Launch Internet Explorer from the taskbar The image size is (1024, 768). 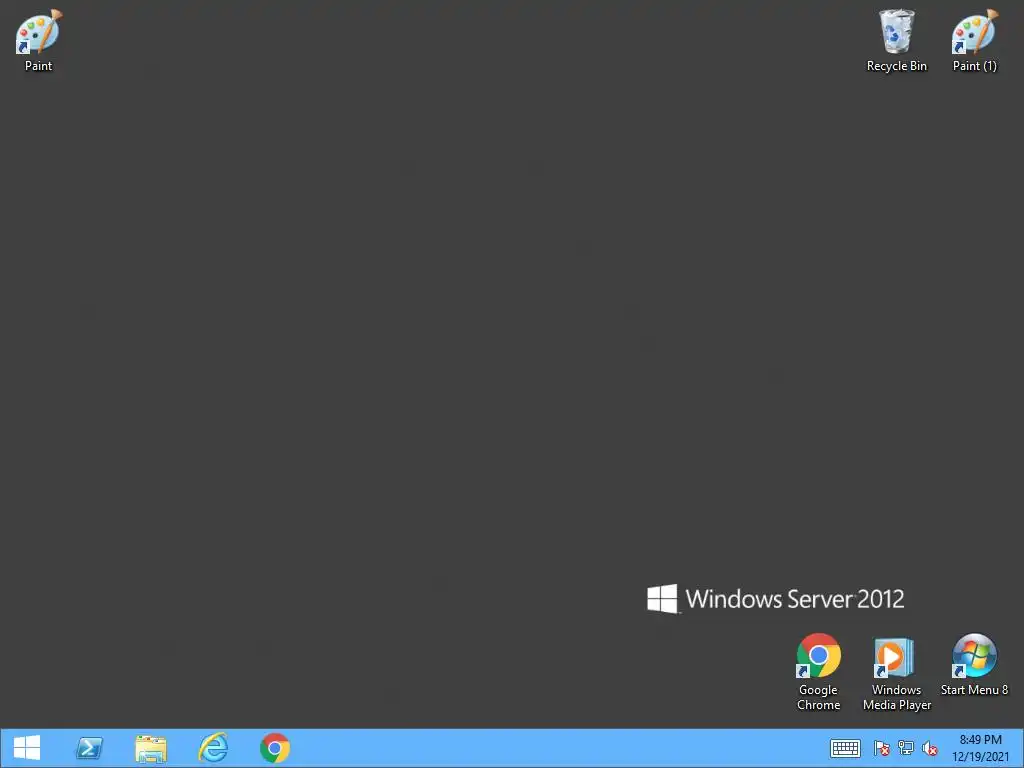213,748
